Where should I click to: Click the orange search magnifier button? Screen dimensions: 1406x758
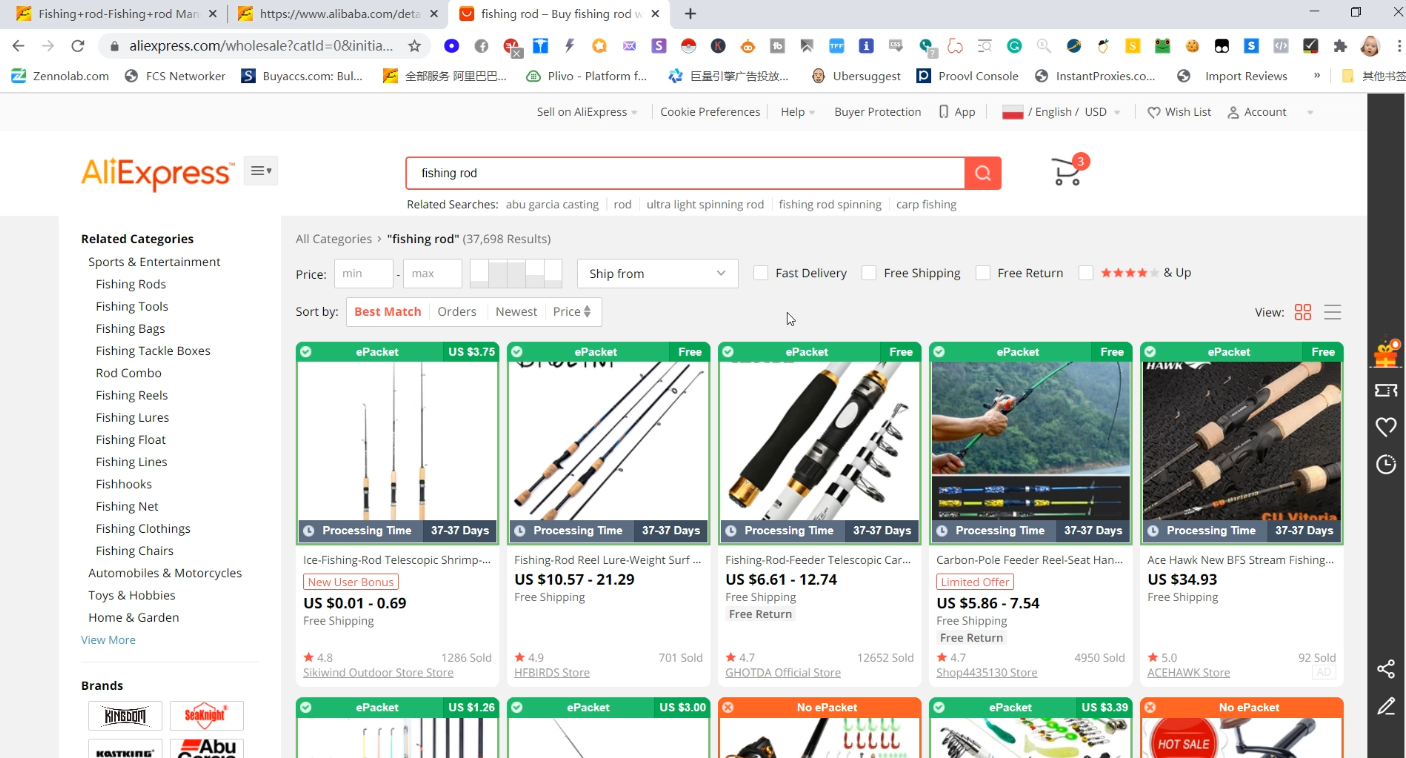coord(983,173)
